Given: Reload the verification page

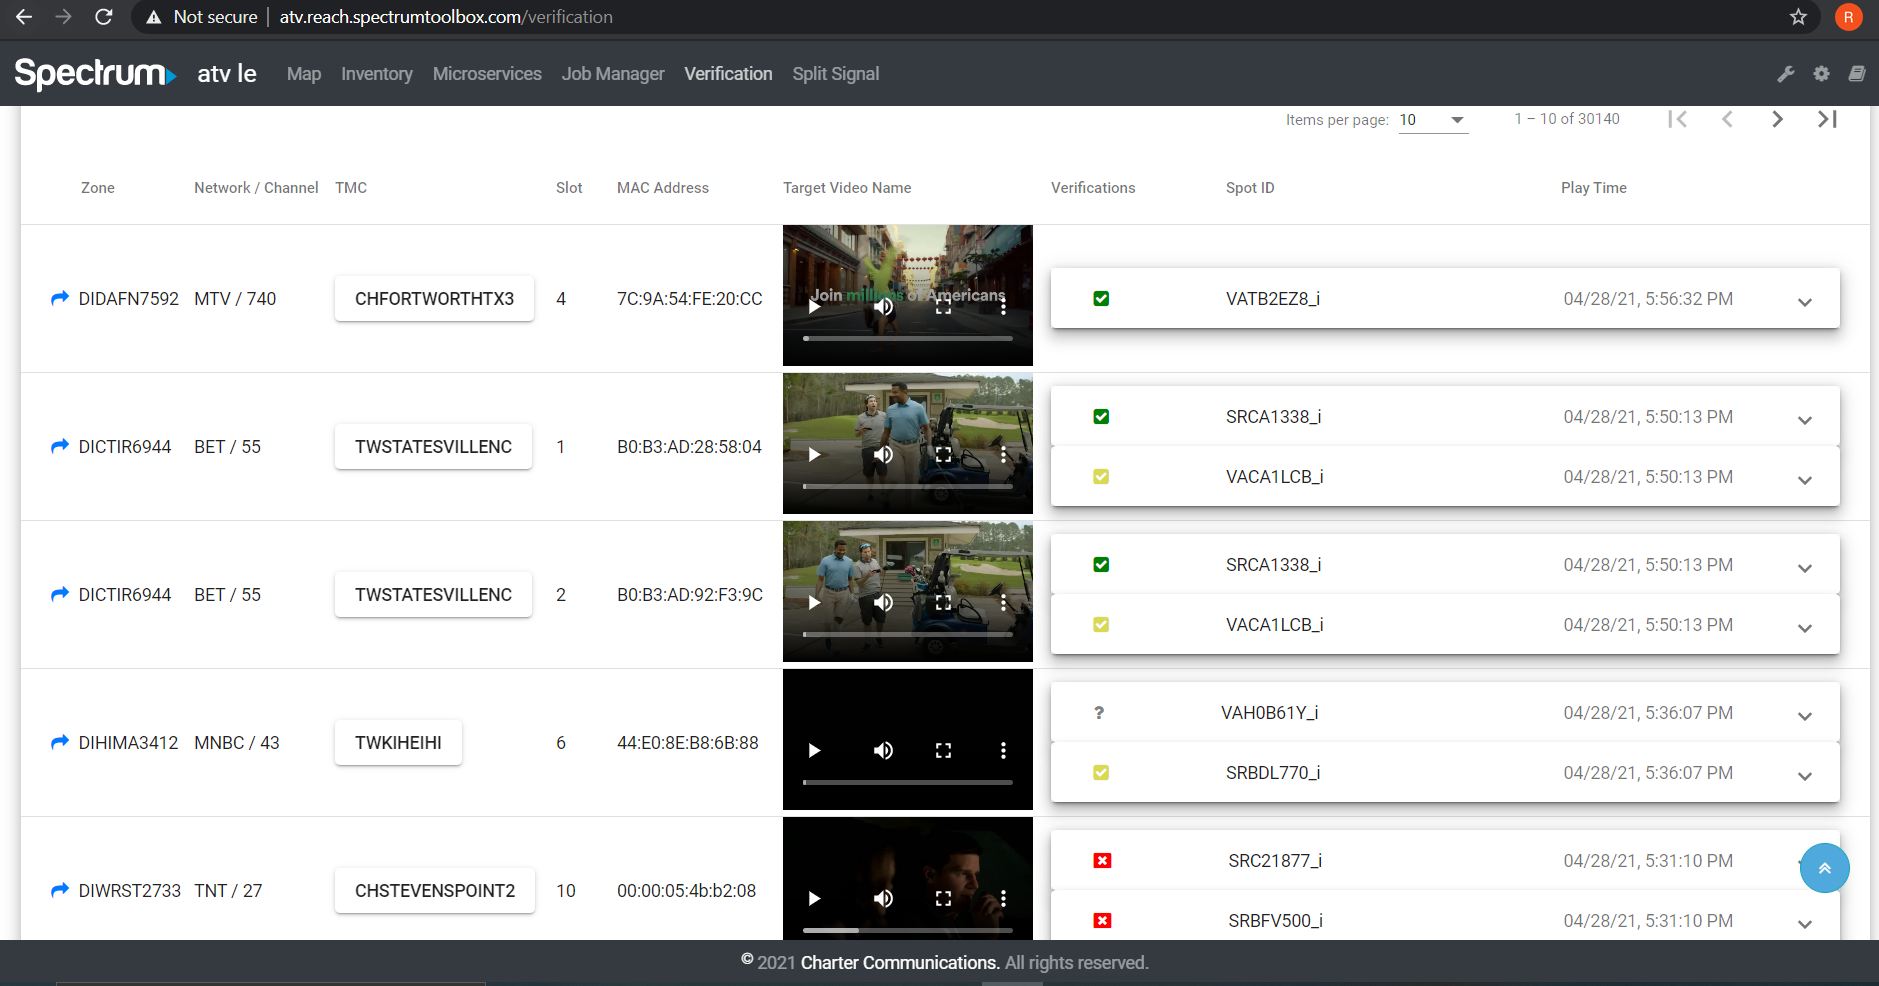Looking at the screenshot, I should tap(103, 17).
